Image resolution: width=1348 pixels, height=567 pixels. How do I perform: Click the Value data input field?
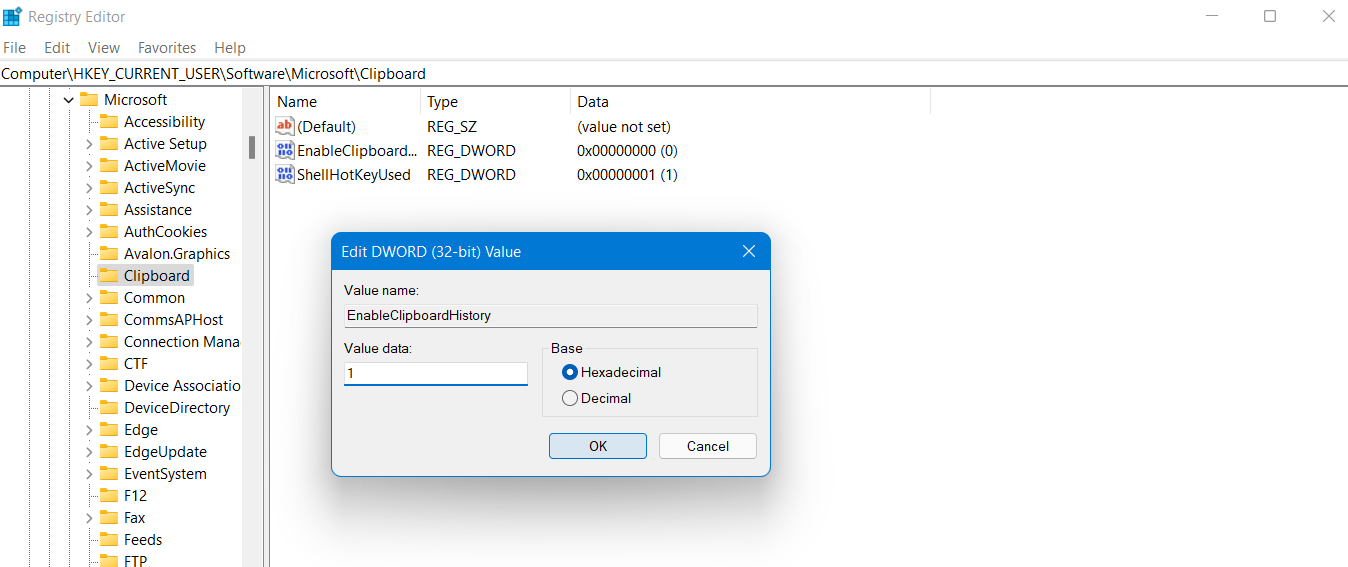[435, 374]
